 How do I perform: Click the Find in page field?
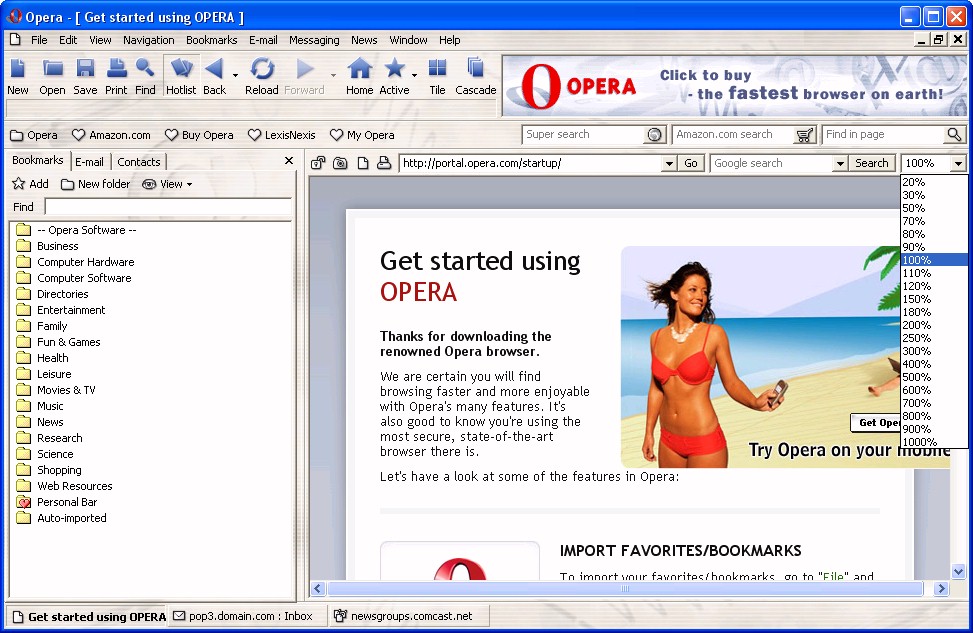pos(884,134)
